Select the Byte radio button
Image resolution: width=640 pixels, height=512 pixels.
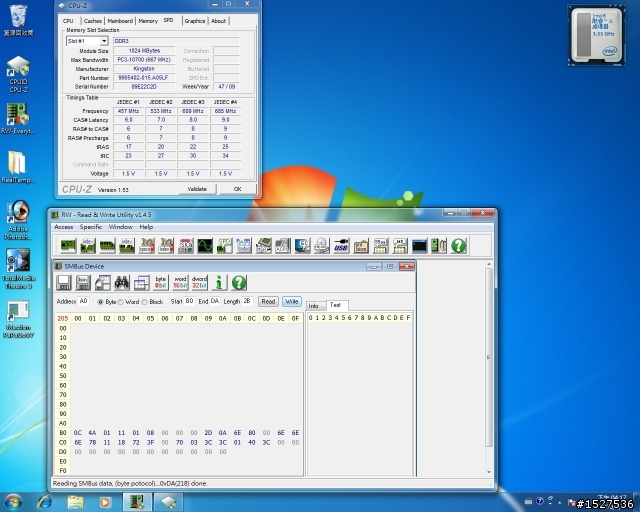(100, 302)
